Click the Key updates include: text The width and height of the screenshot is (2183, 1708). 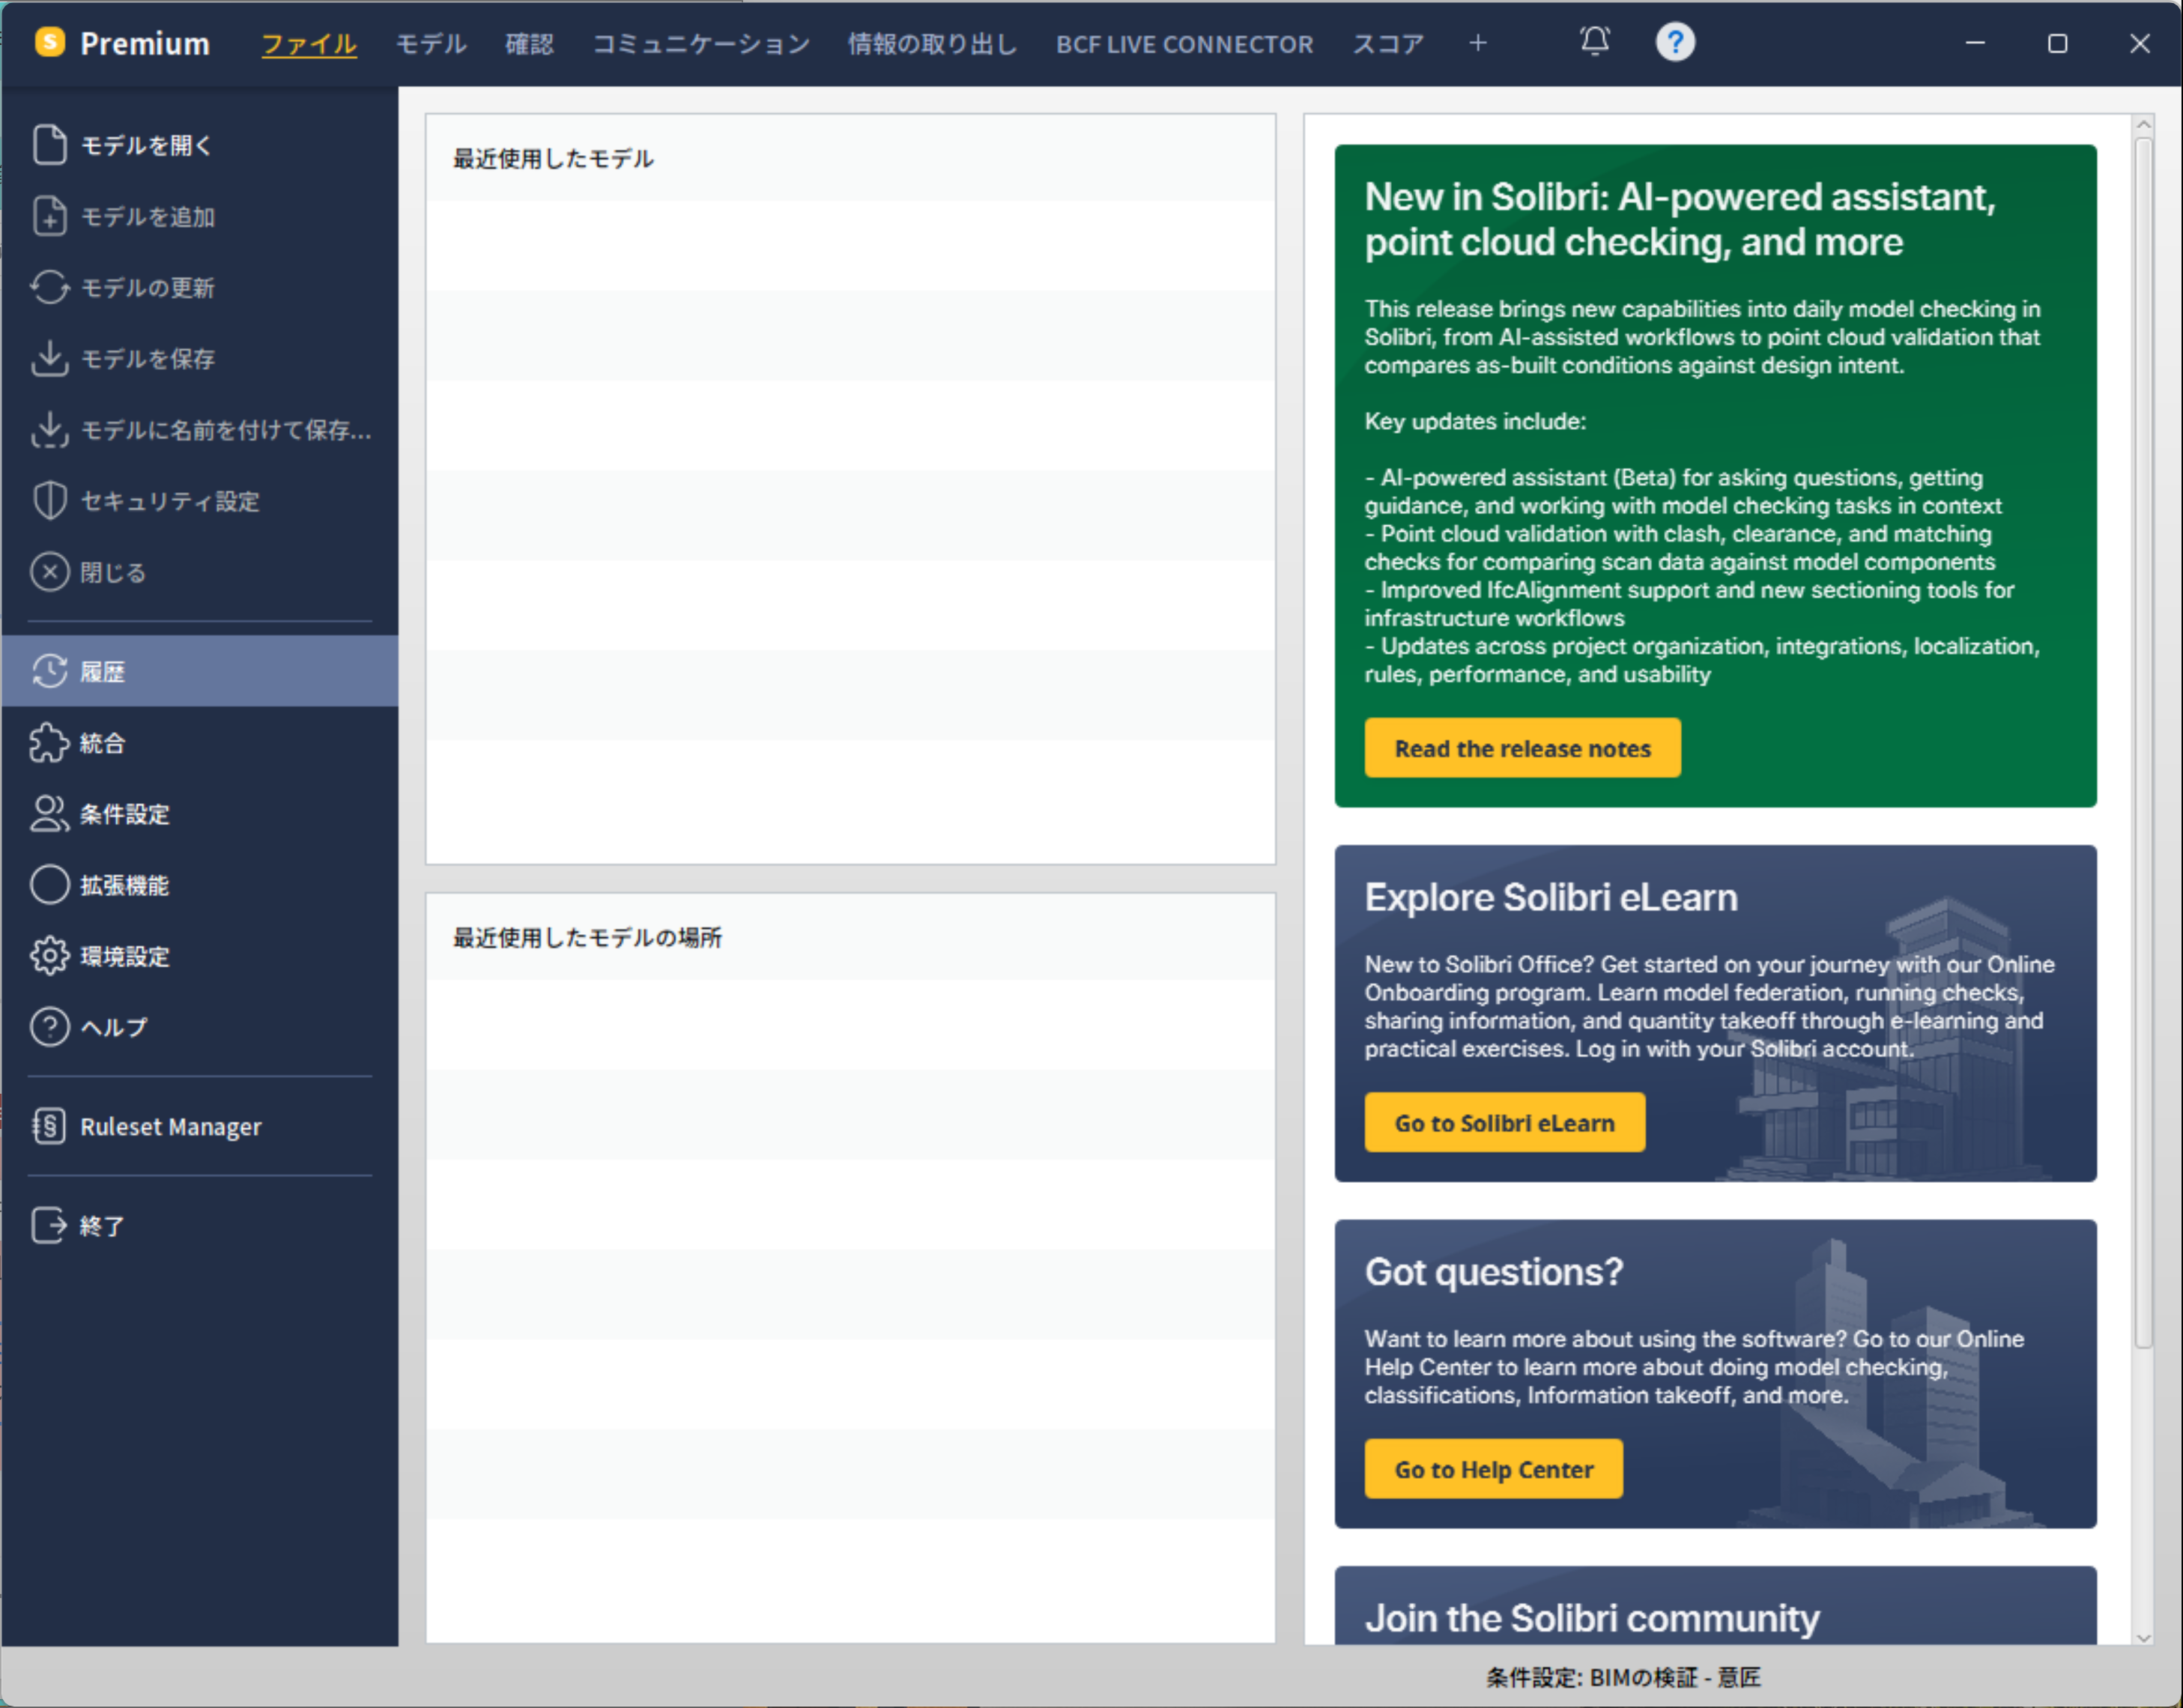tap(1475, 421)
